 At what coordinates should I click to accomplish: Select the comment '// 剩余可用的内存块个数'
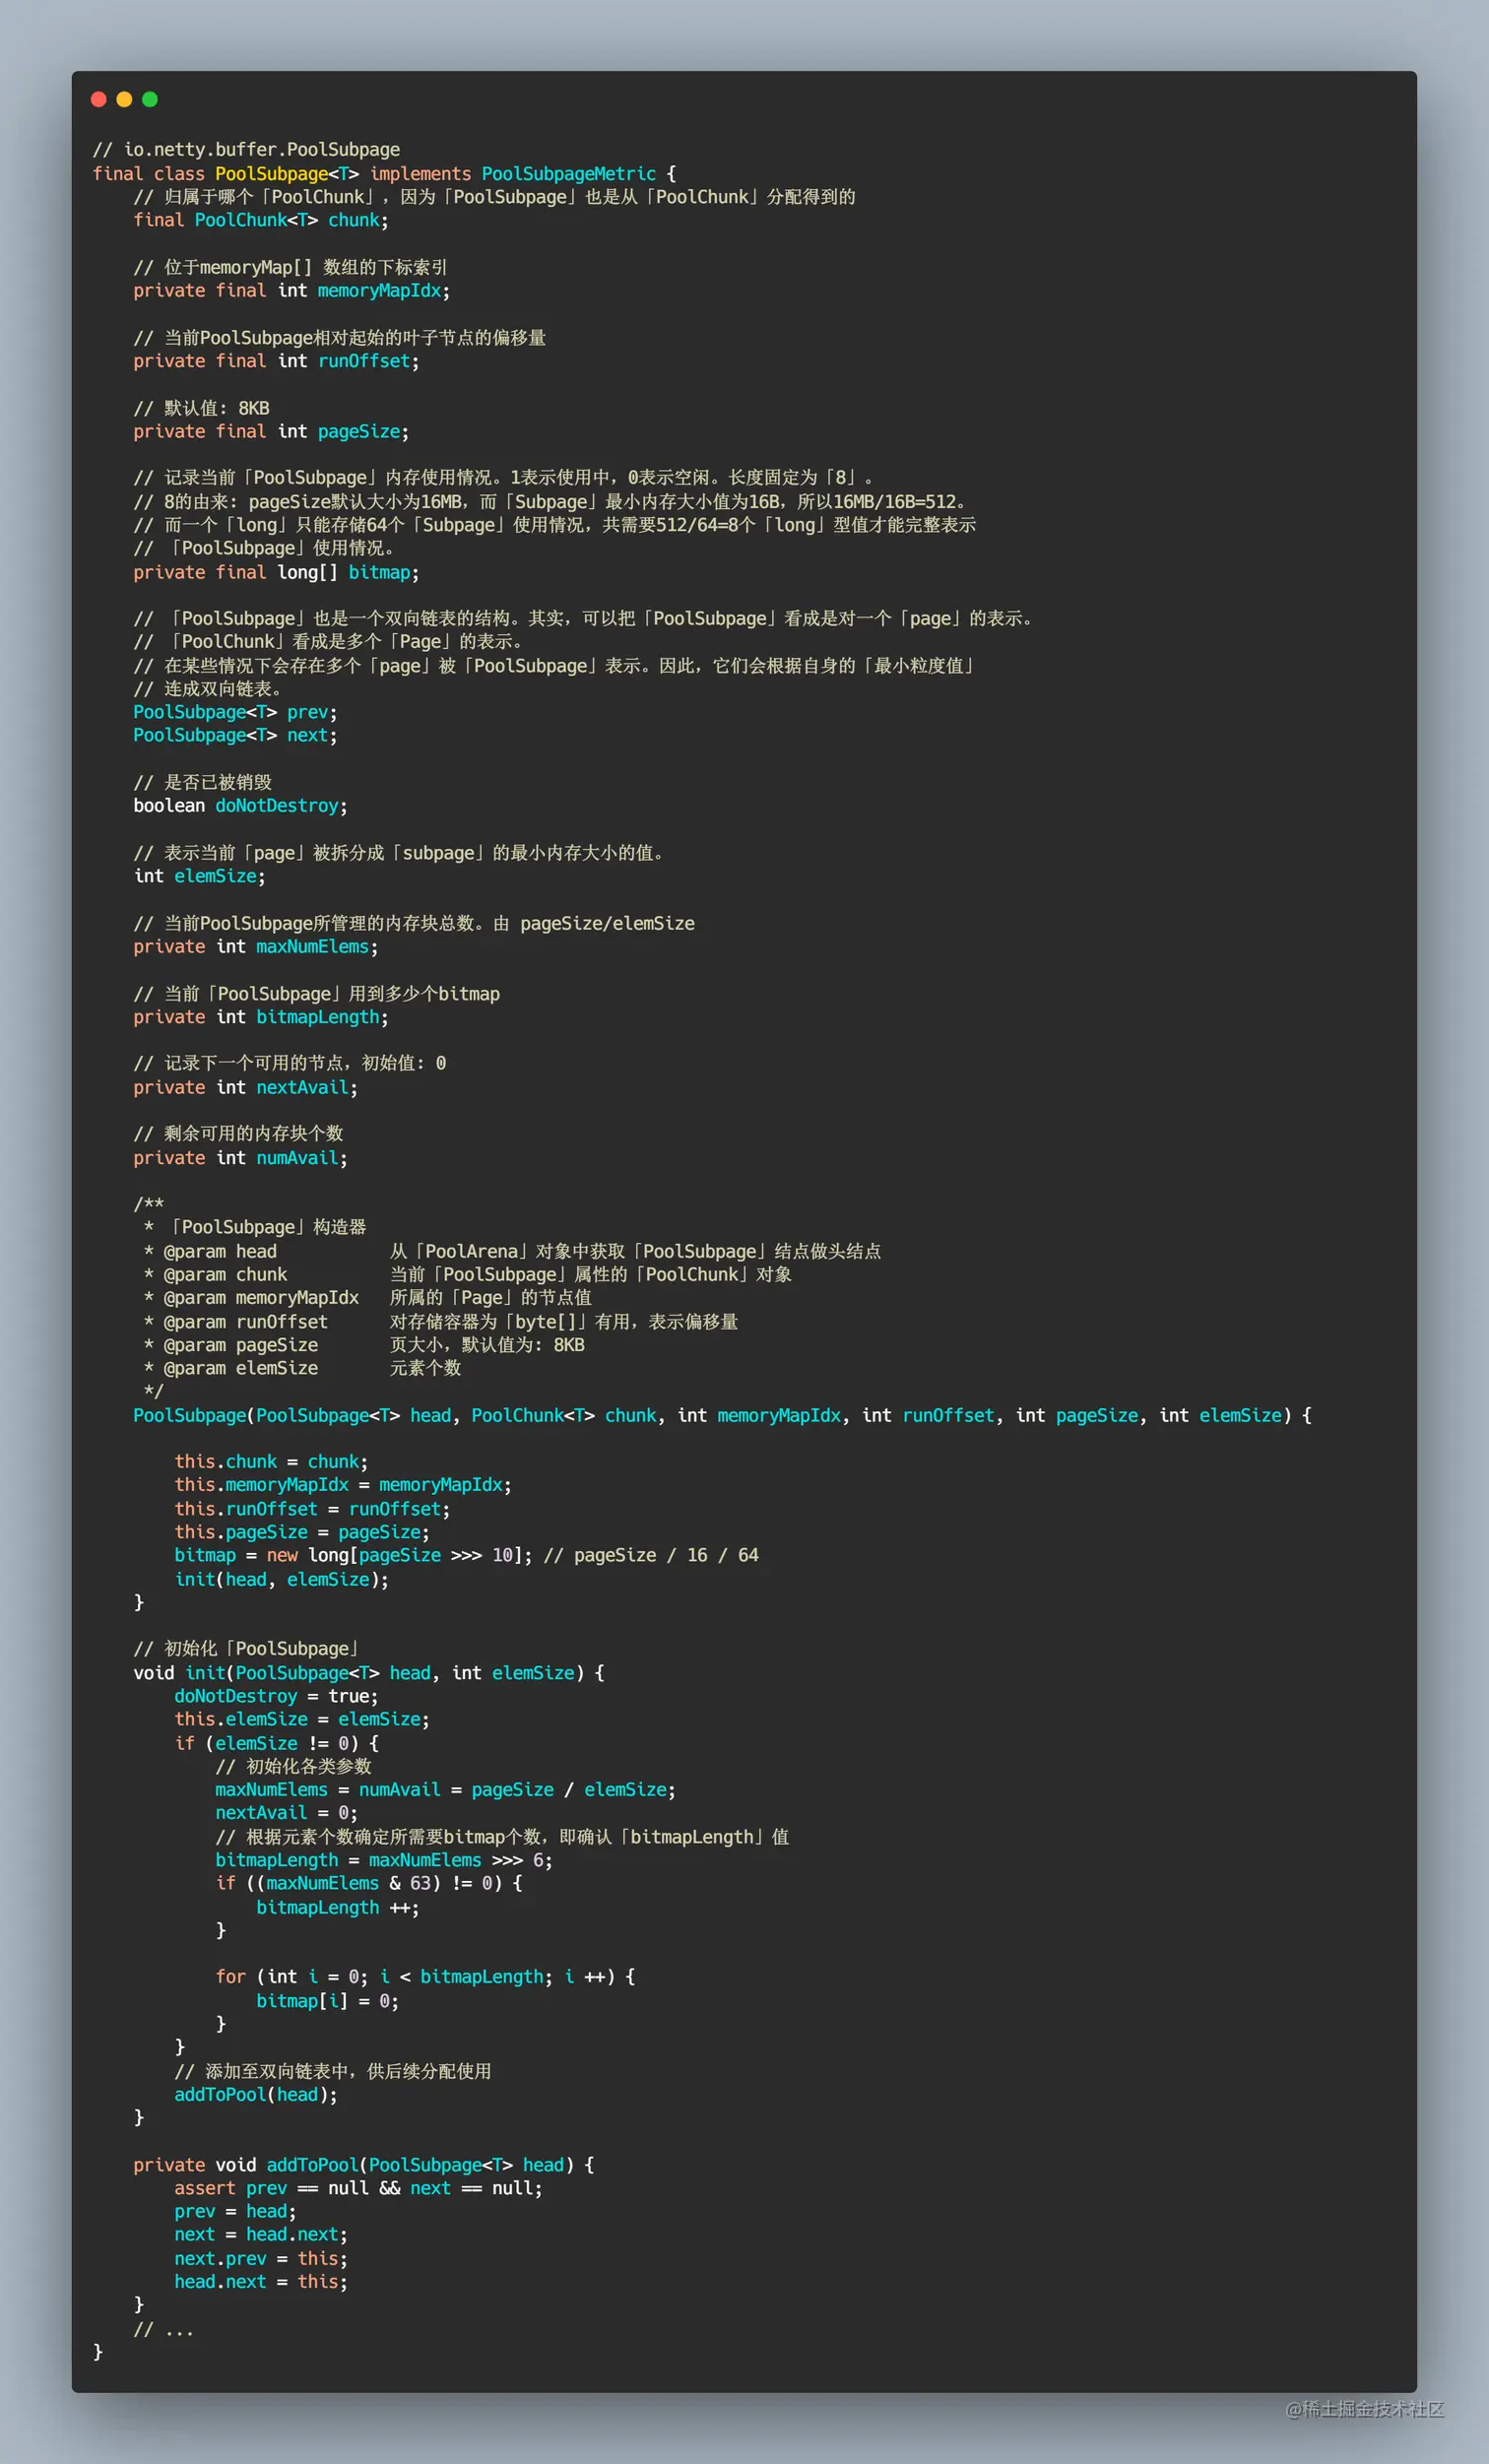tap(239, 1134)
